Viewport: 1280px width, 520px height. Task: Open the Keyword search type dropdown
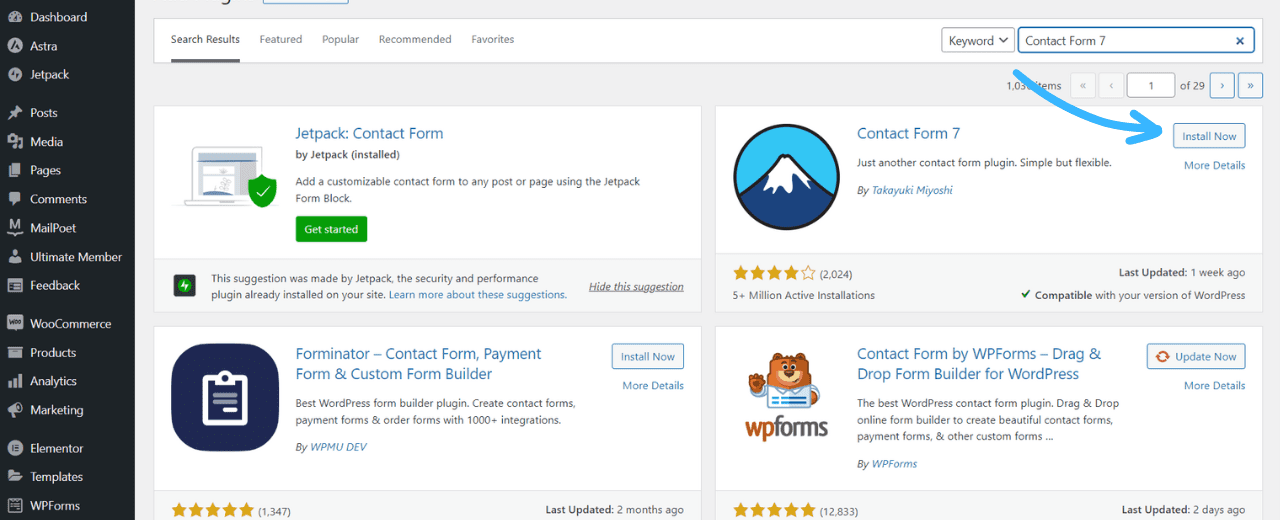point(978,41)
